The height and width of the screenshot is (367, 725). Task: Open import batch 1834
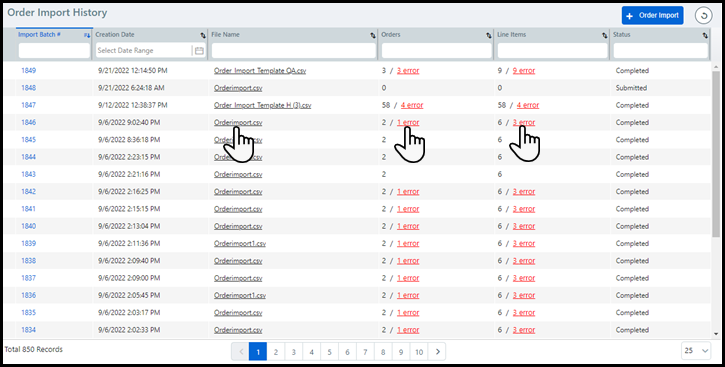coord(28,330)
